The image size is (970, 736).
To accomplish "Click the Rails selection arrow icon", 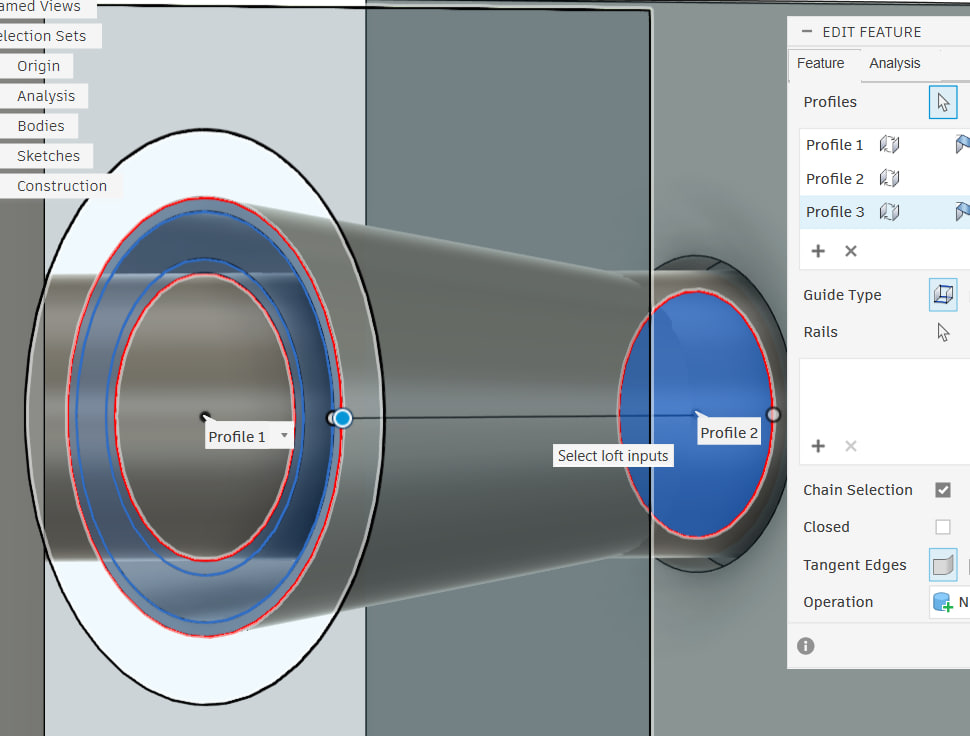I will (943, 332).
